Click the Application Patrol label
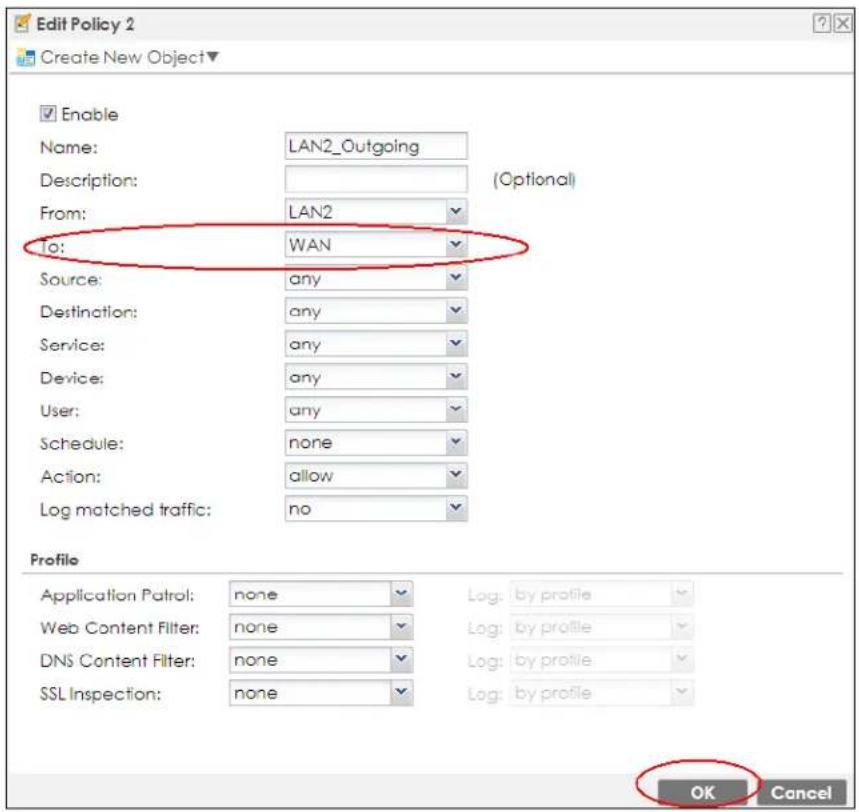859x812 pixels. pyautogui.click(x=117, y=595)
